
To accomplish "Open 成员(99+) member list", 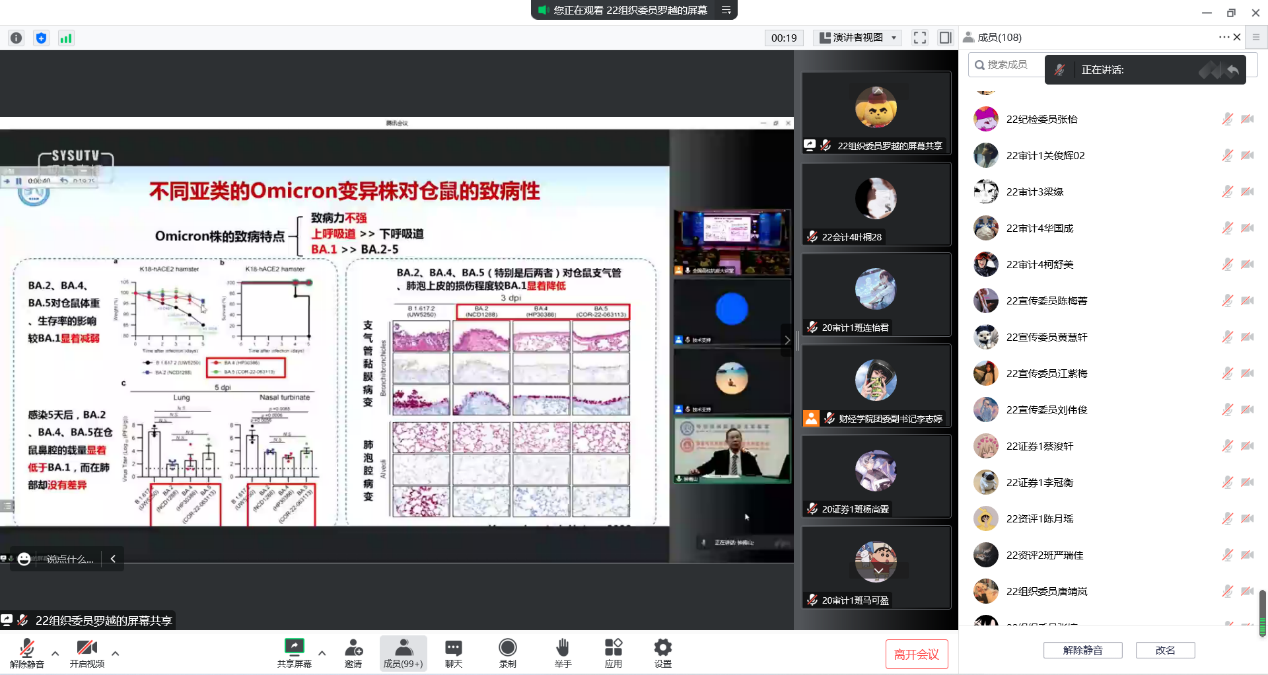I will coord(404,651).
